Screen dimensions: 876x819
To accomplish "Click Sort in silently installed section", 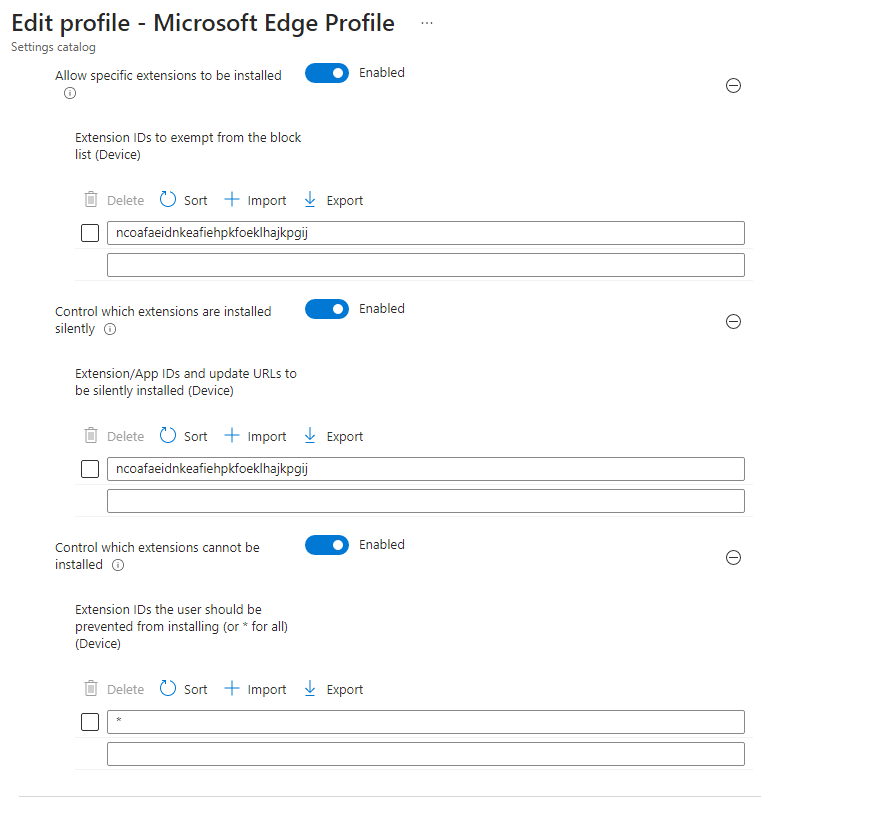I will (184, 436).
